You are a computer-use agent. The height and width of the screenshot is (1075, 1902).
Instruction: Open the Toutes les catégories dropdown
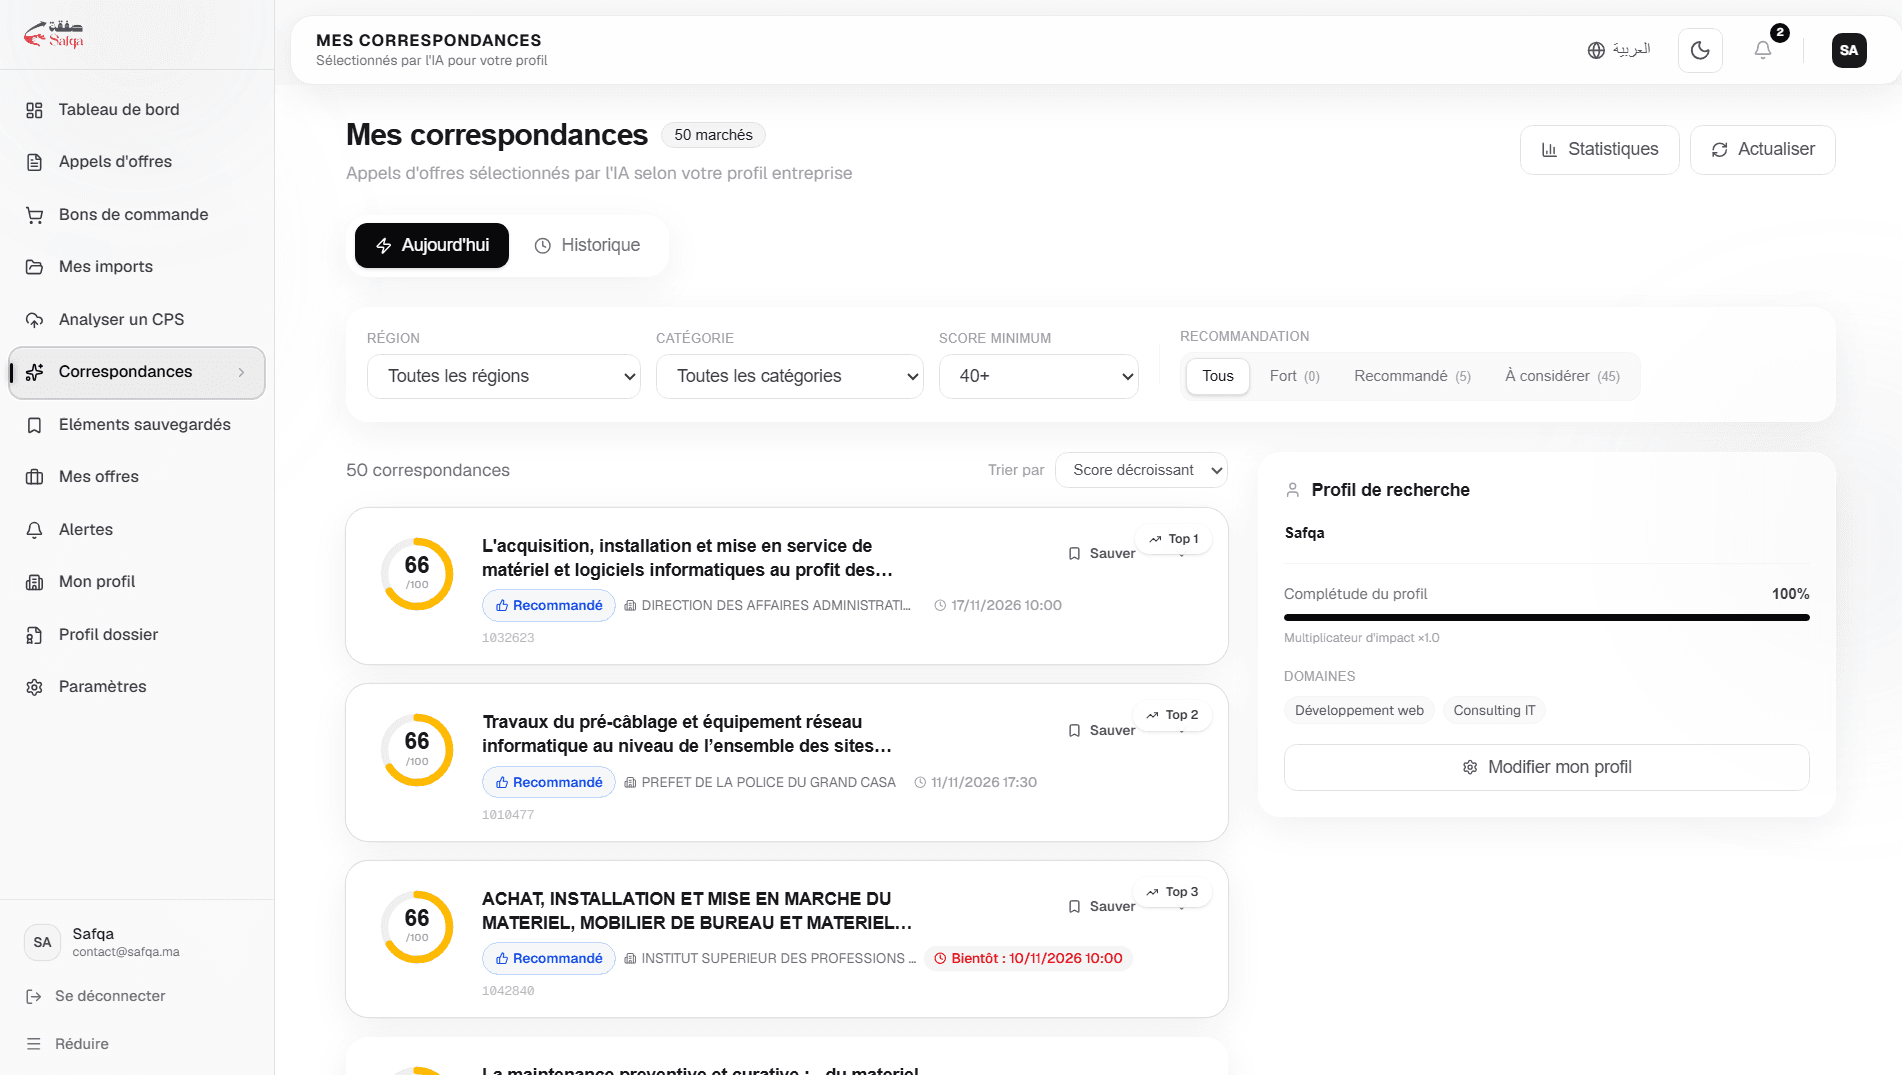point(790,377)
